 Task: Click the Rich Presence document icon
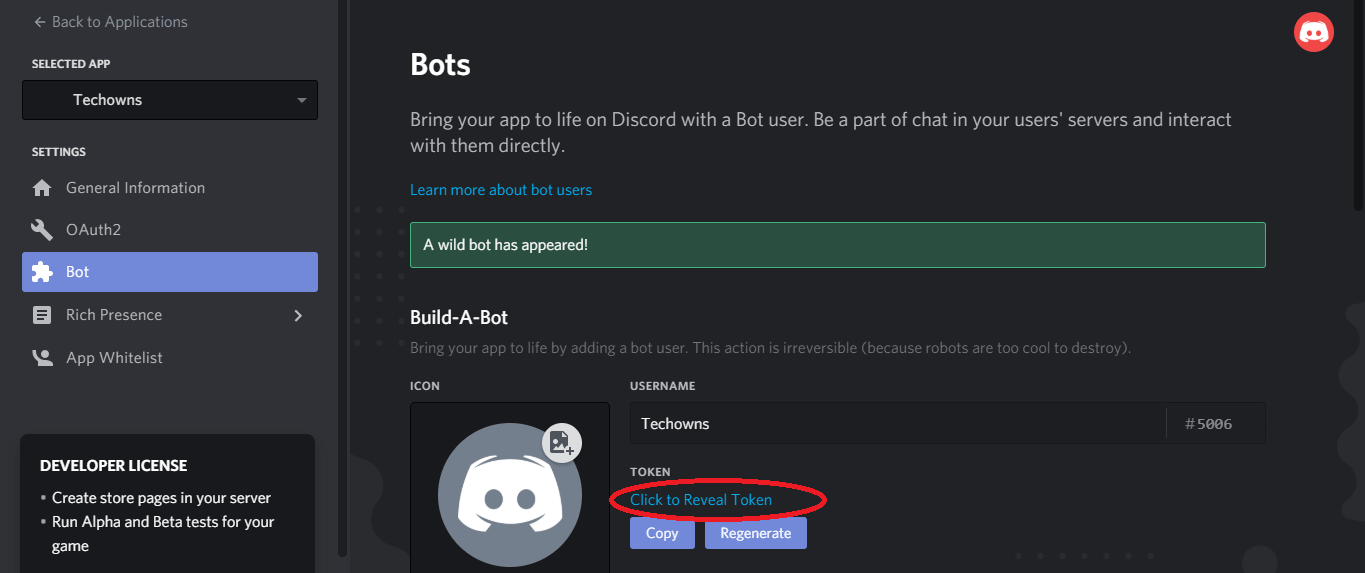click(42, 315)
